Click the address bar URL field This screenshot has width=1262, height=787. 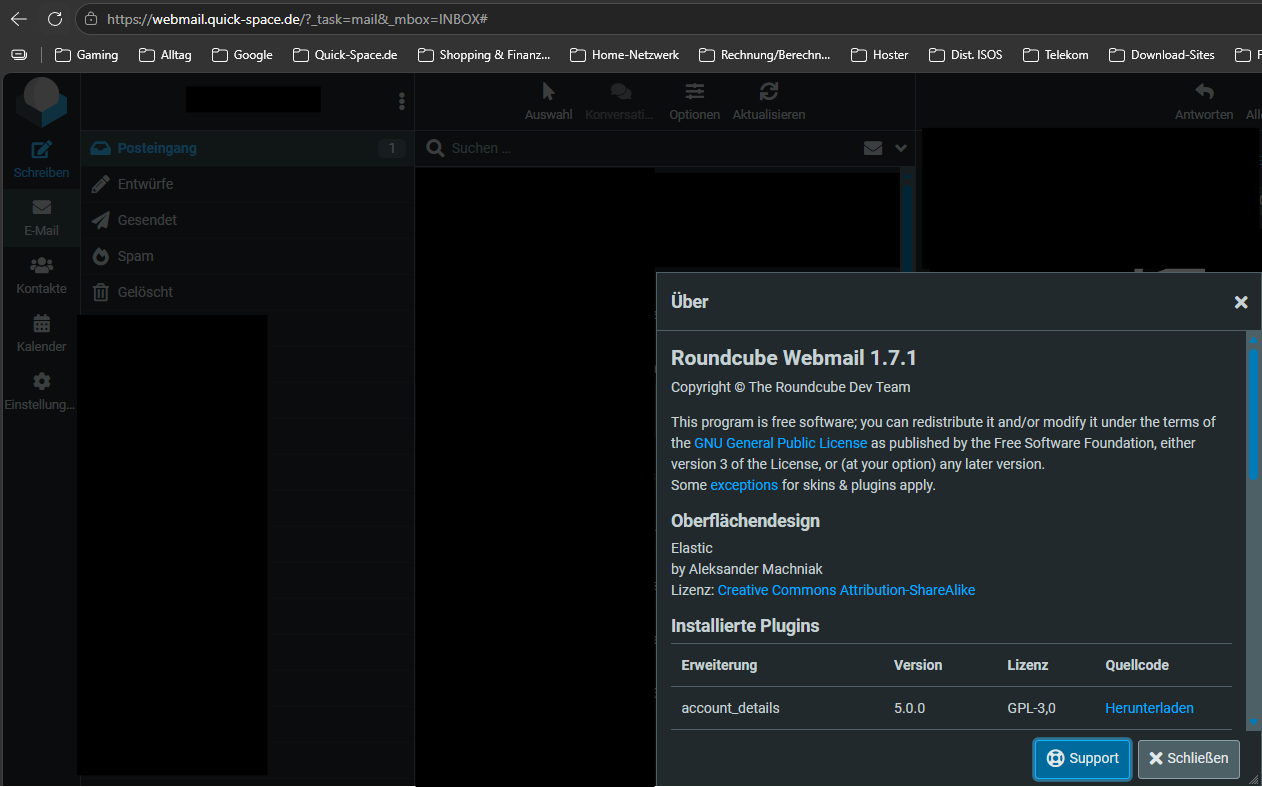tap(668, 19)
